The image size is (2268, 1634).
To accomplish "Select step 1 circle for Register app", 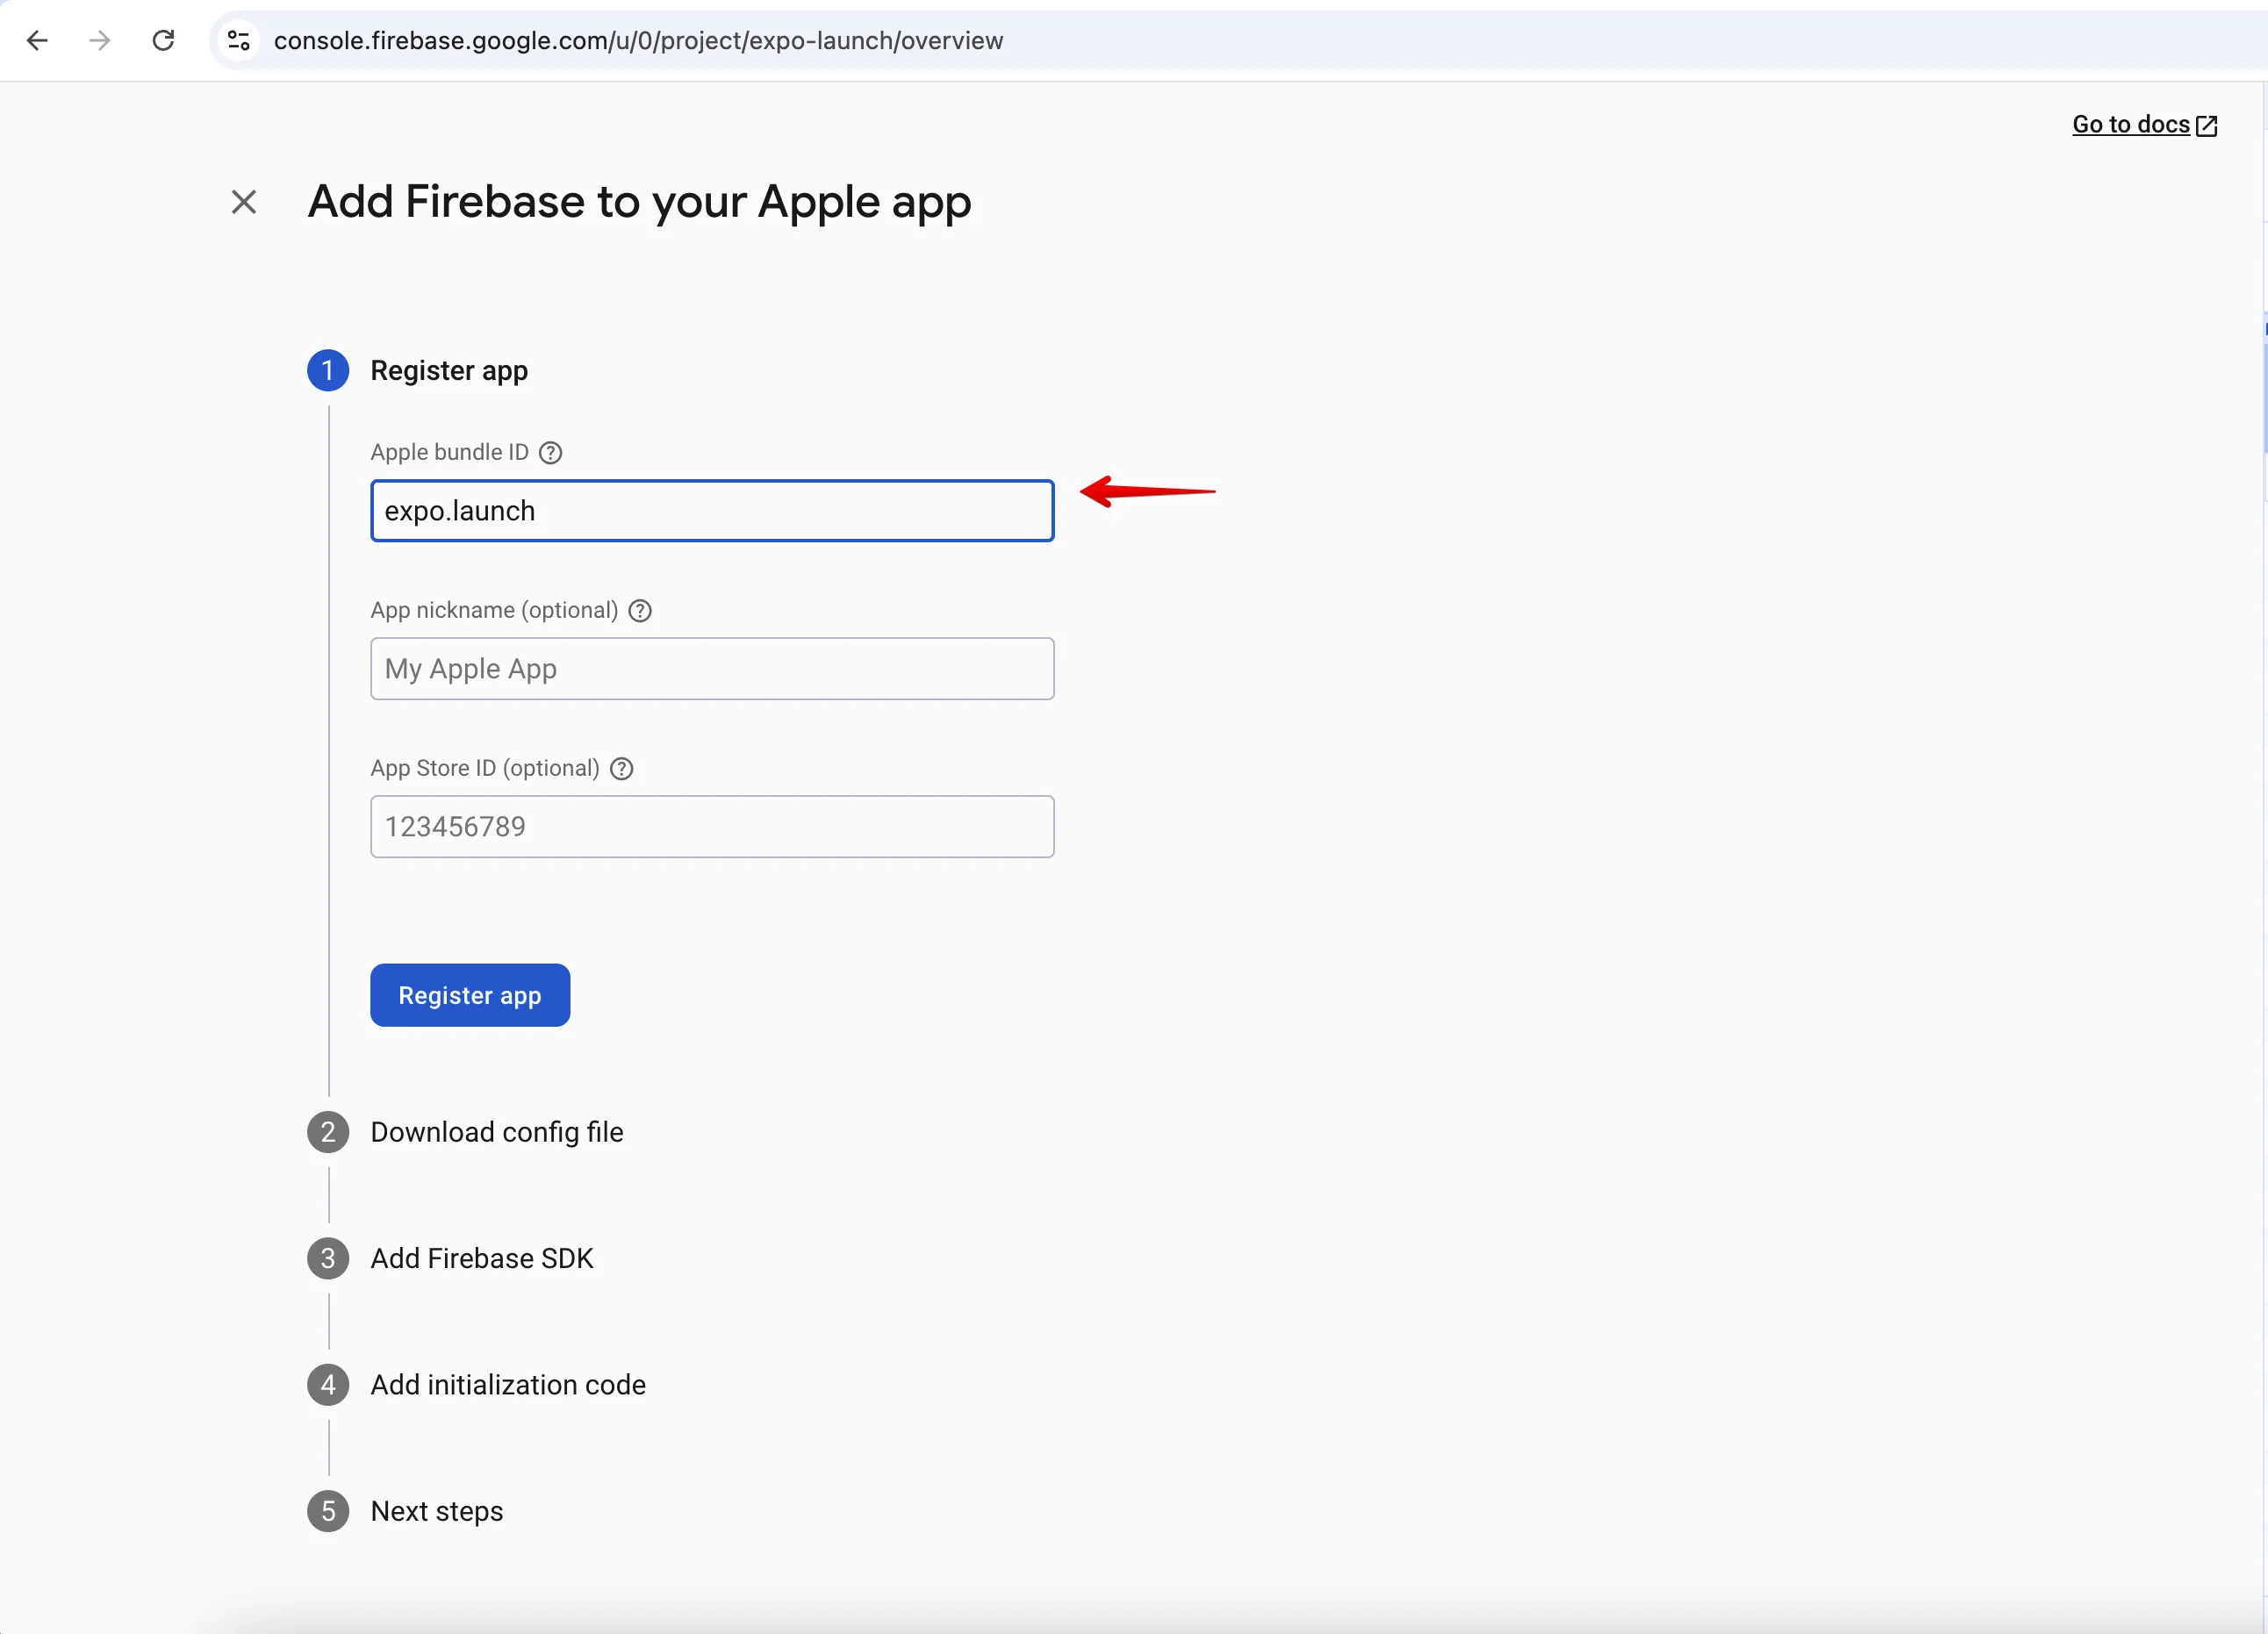I will coord(328,371).
